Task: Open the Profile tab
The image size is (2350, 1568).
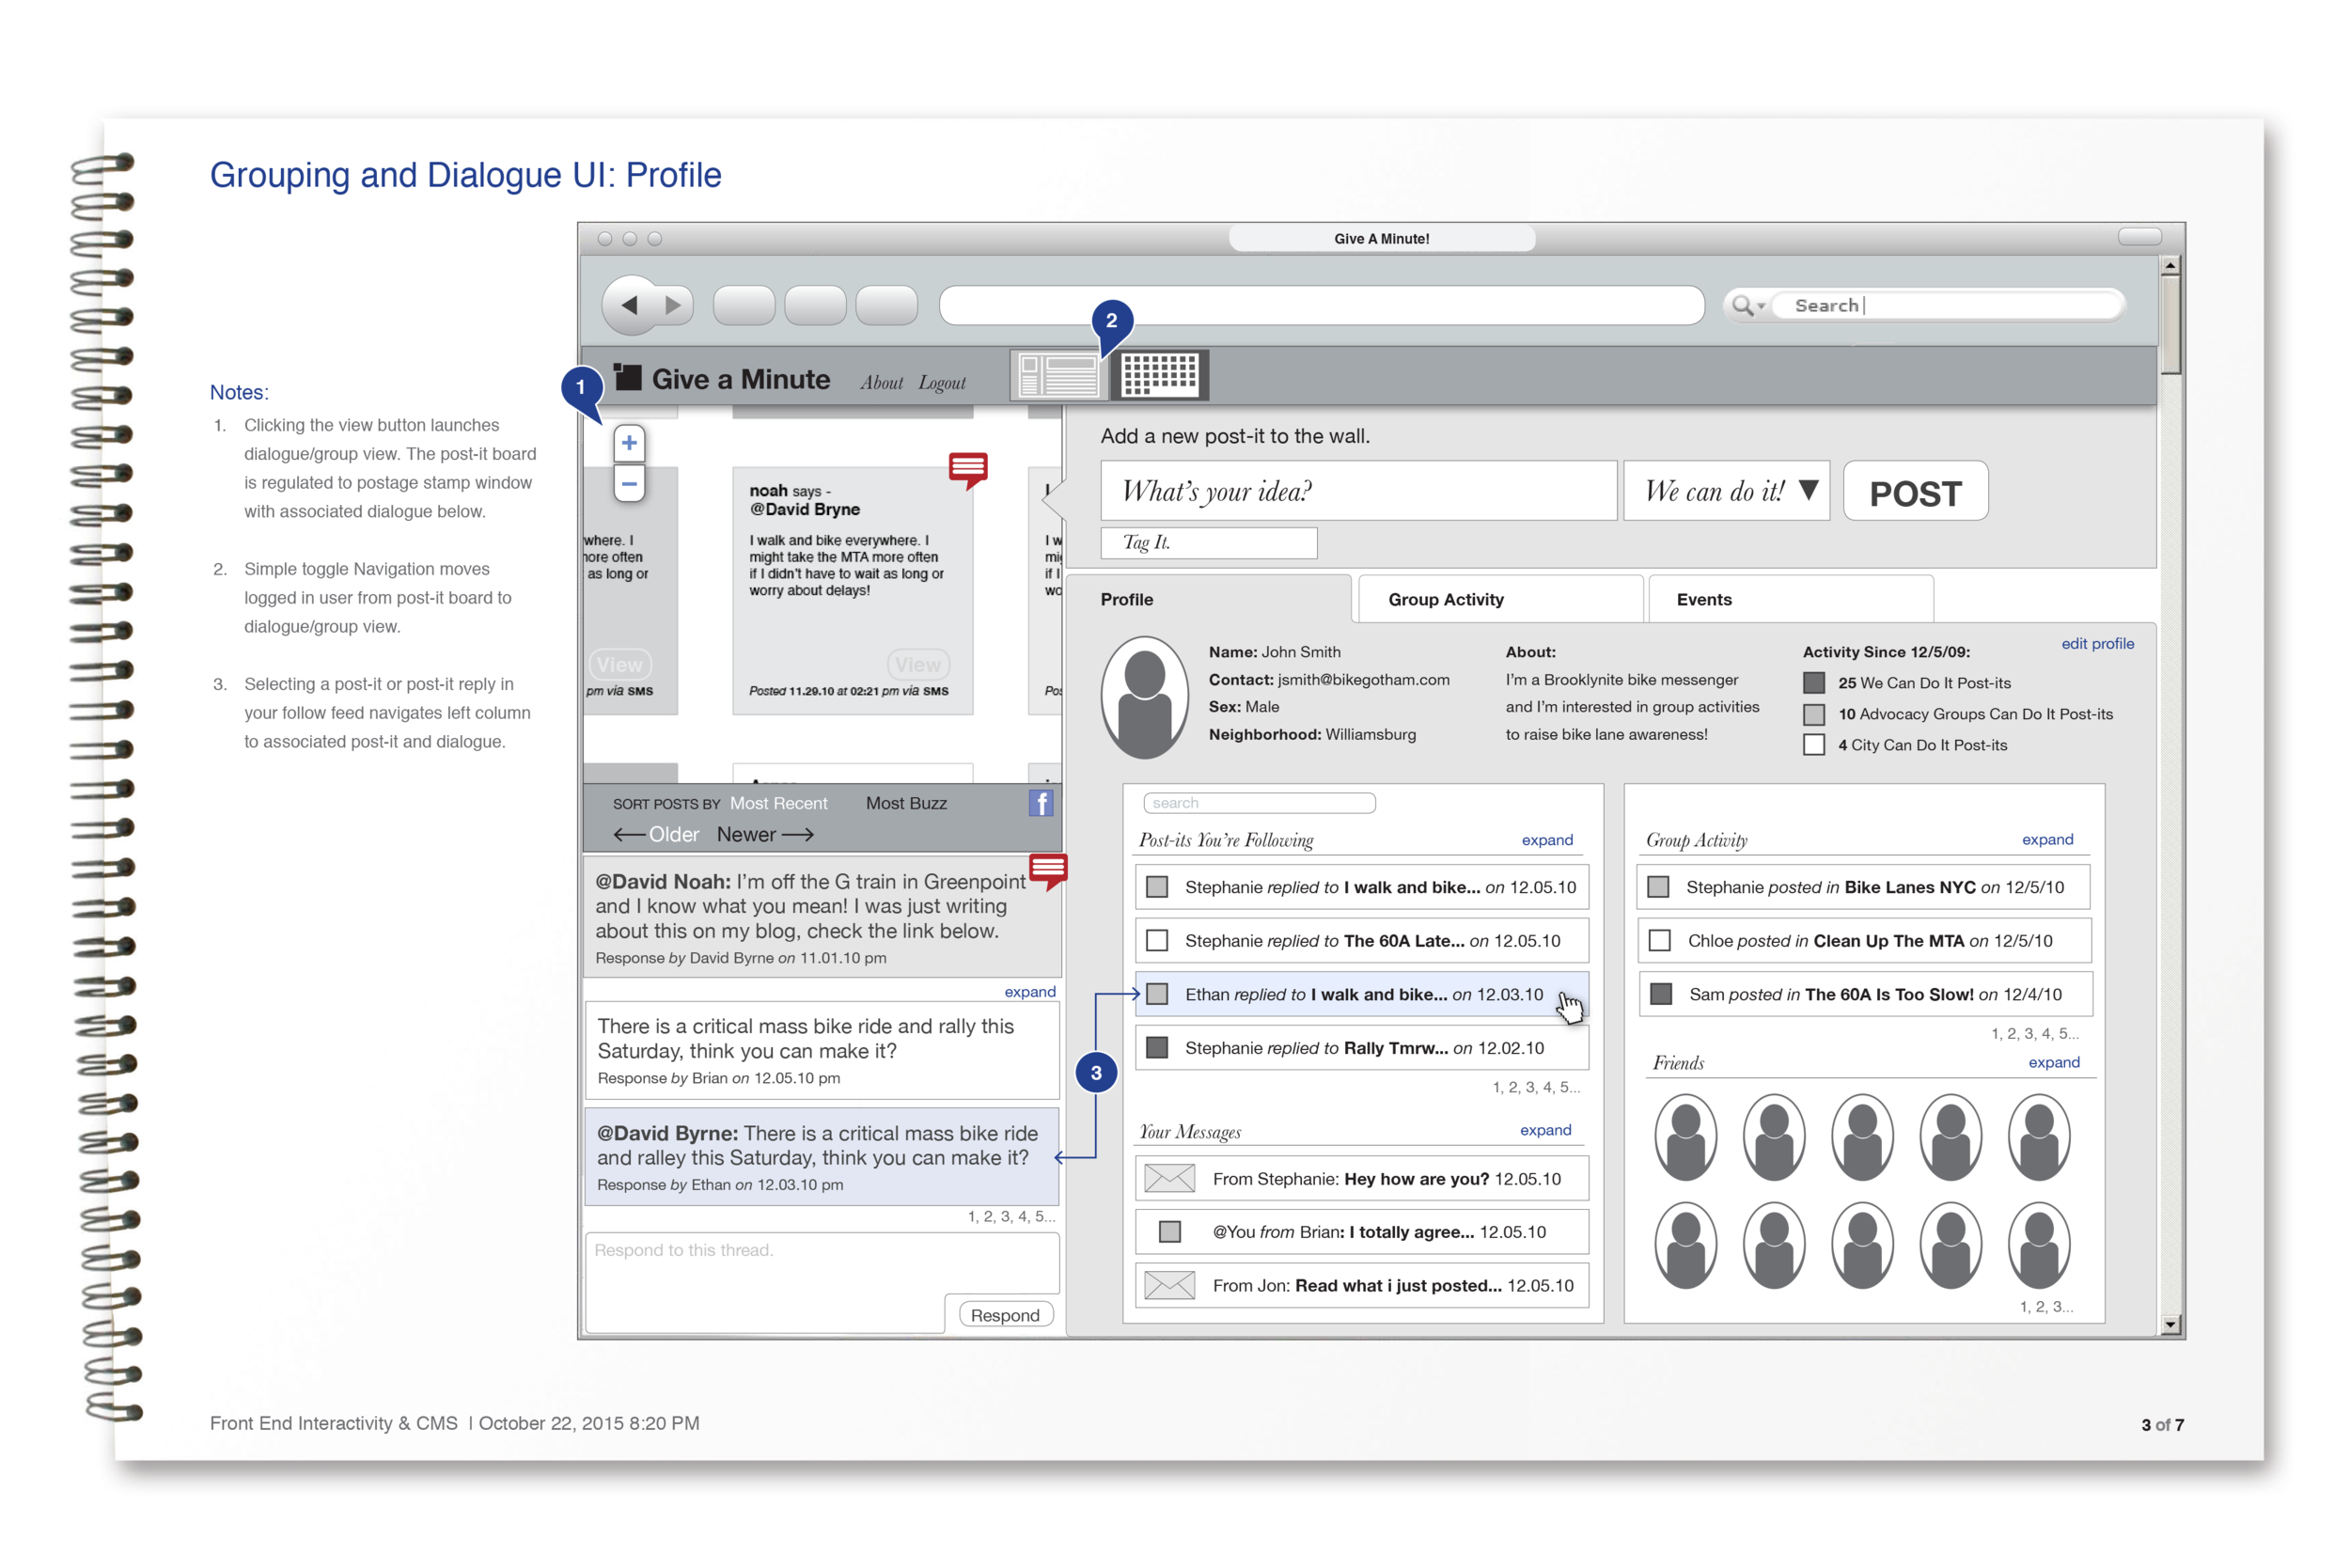Action: point(1209,599)
